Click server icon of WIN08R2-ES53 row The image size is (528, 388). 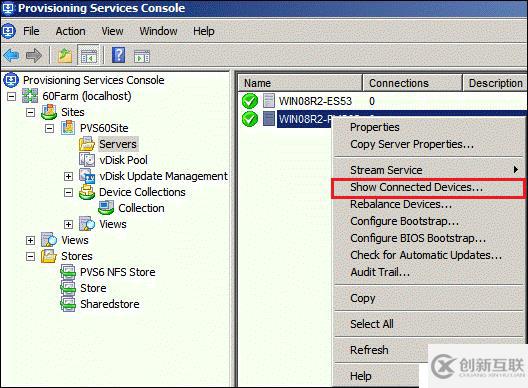(269, 101)
